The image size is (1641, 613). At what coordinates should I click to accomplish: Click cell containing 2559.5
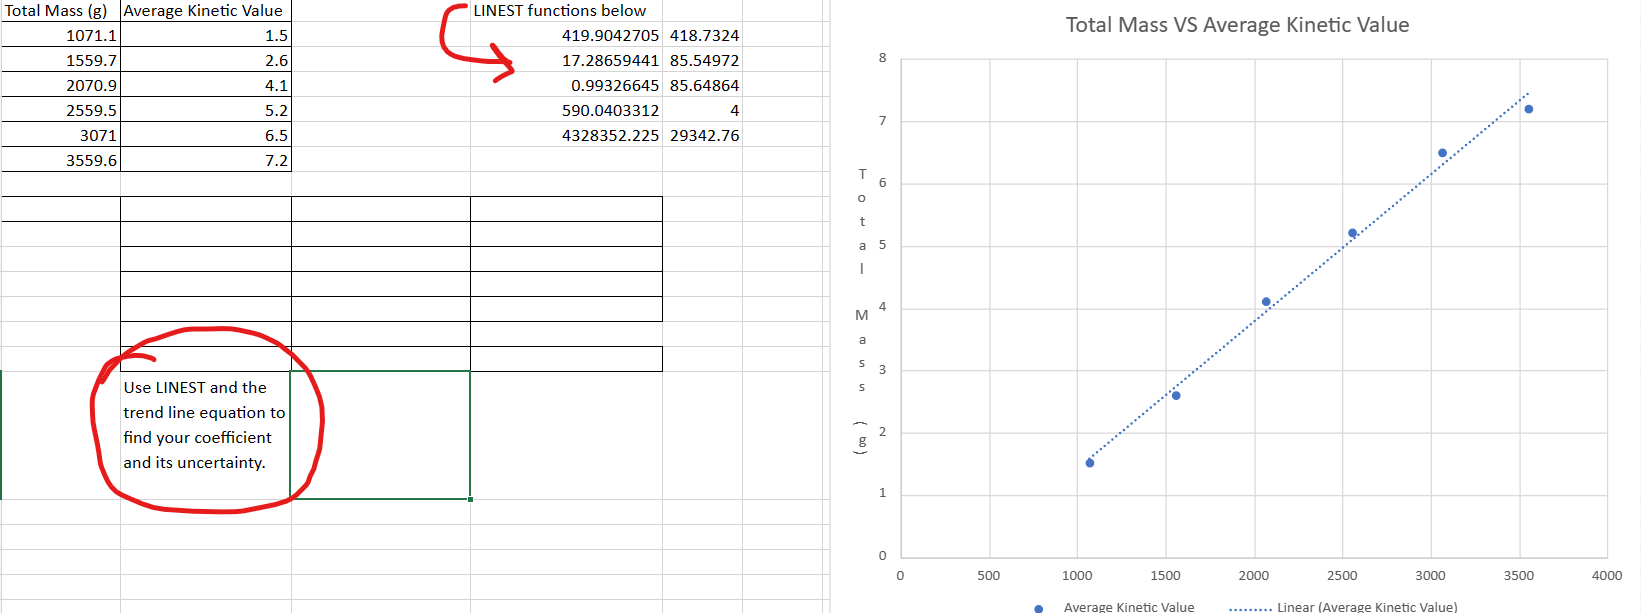(x=60, y=110)
